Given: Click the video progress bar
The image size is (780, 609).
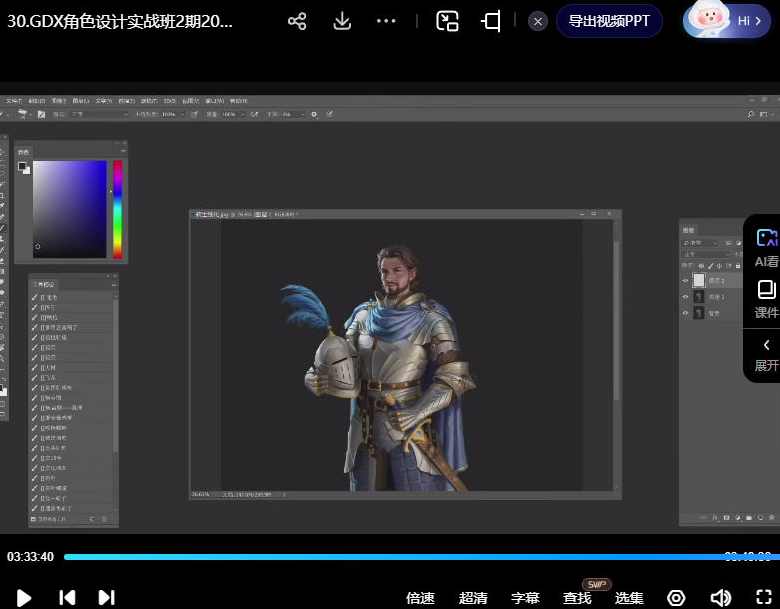Looking at the screenshot, I should point(400,557).
